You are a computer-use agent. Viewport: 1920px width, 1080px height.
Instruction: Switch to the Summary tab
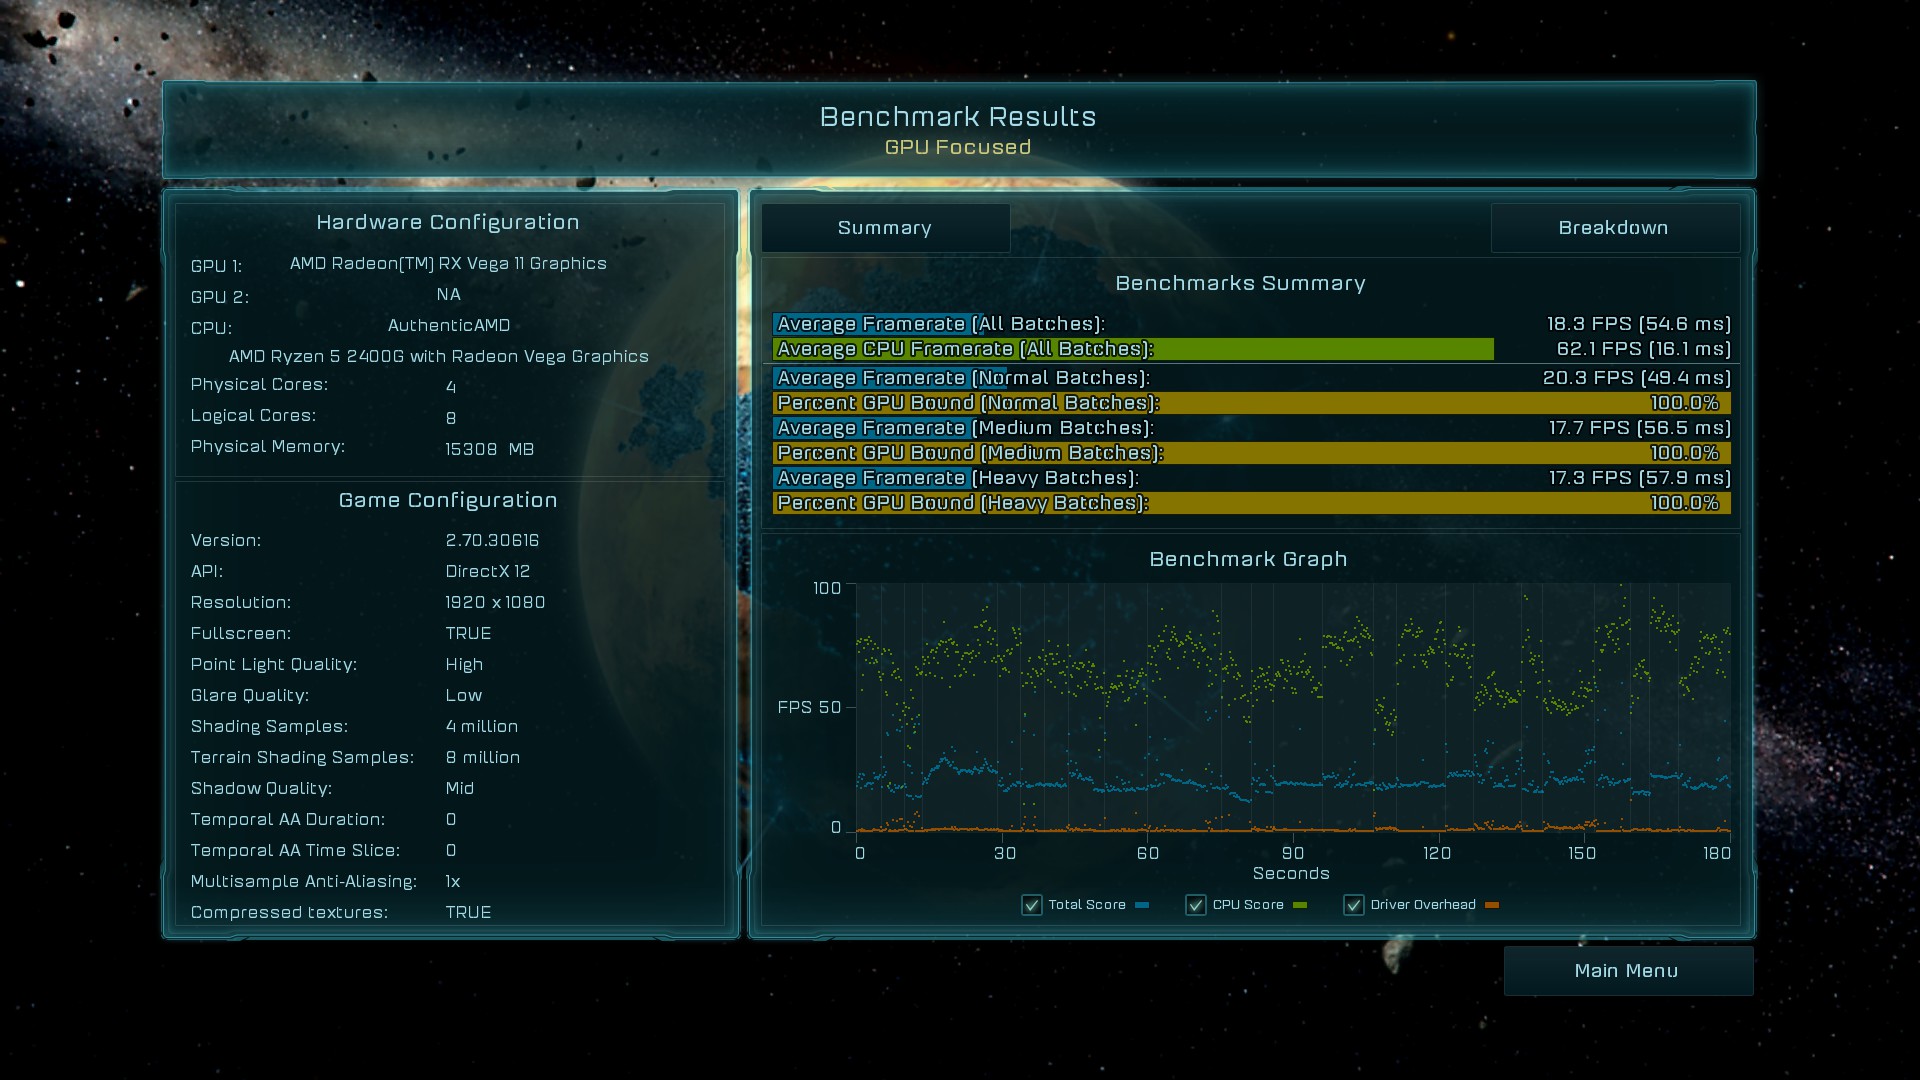click(885, 228)
